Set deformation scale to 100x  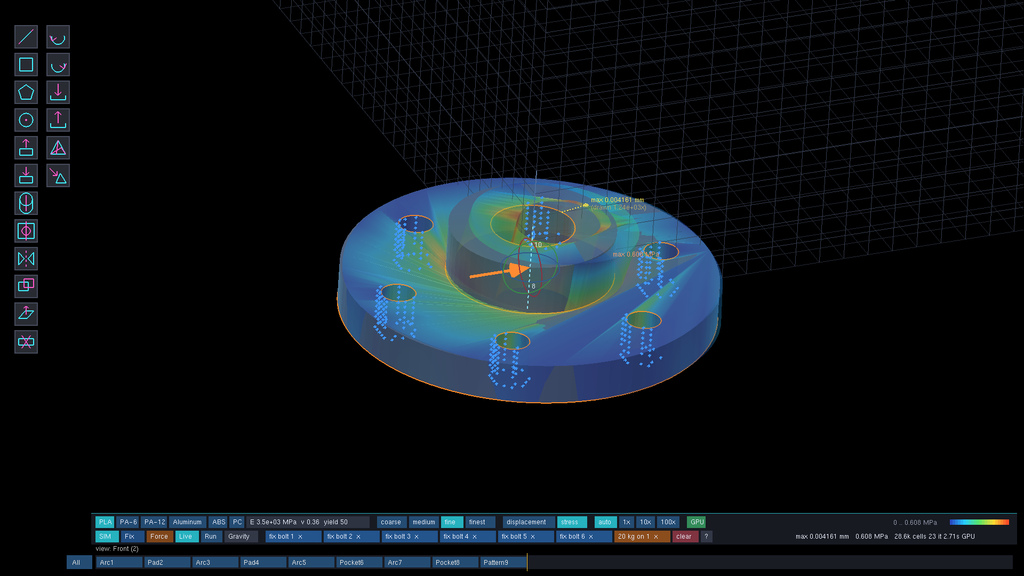pyautogui.click(x=668, y=522)
